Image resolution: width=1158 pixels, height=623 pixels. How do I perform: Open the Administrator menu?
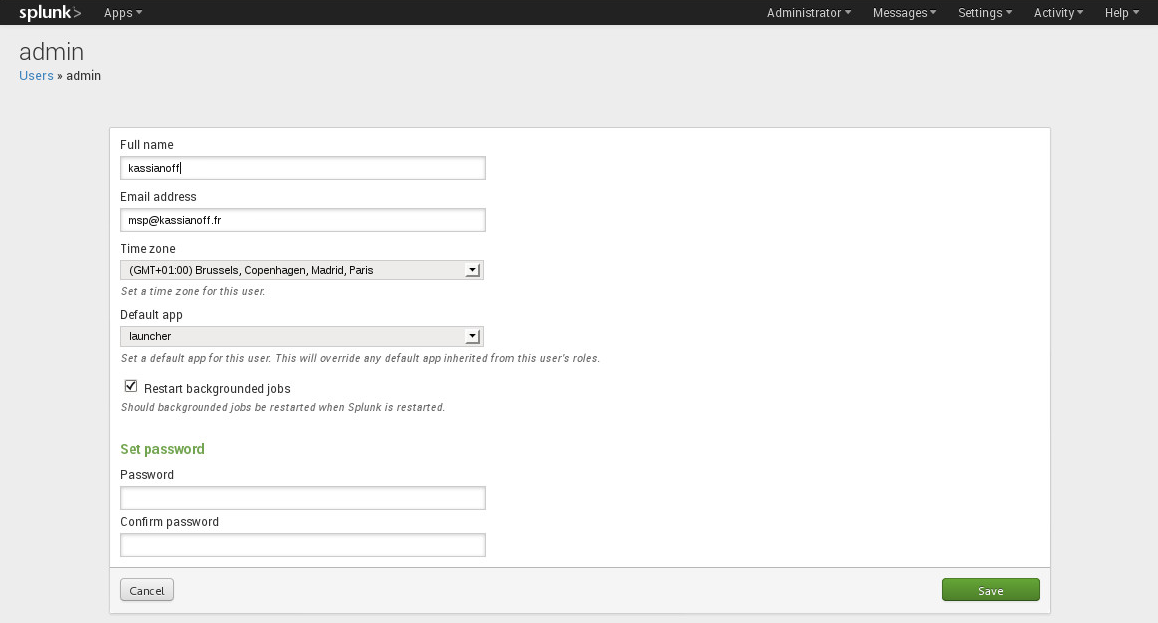[x=809, y=13]
